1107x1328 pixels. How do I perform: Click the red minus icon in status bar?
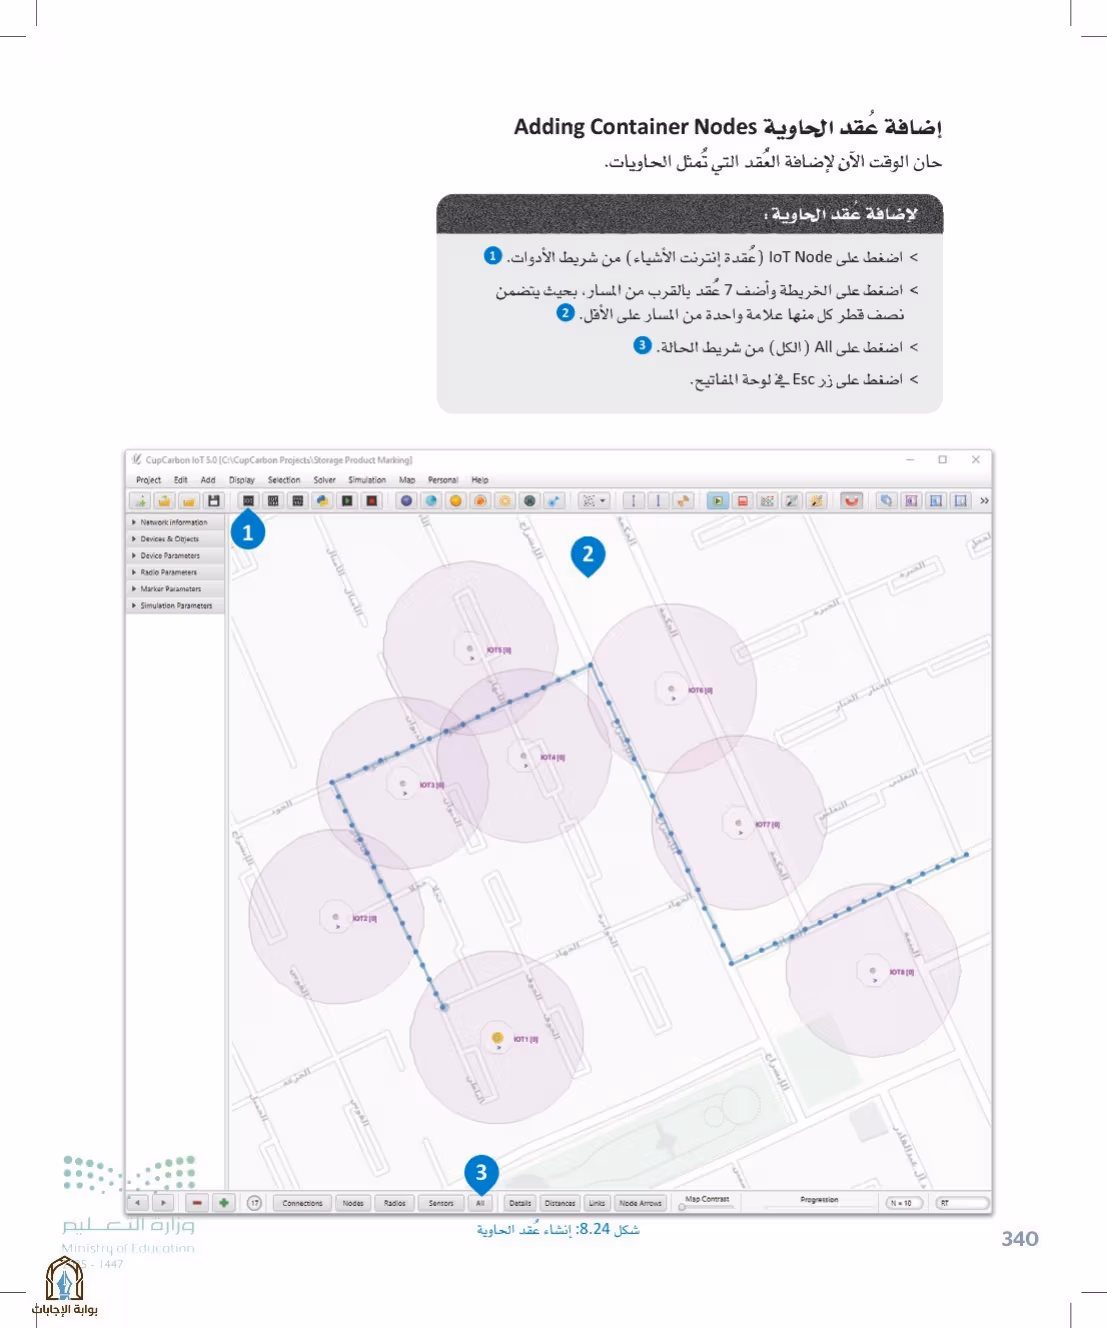pyautogui.click(x=197, y=1203)
